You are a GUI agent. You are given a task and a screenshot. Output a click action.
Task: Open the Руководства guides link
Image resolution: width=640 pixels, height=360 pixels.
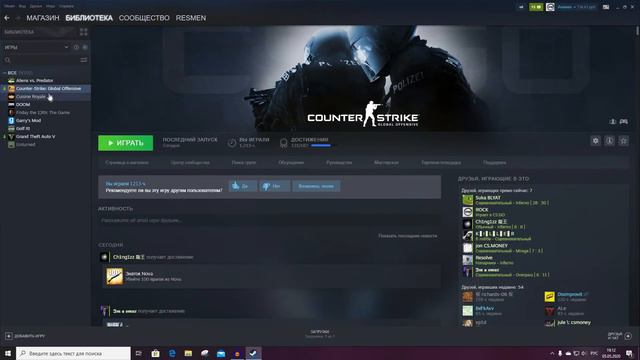(x=339, y=162)
